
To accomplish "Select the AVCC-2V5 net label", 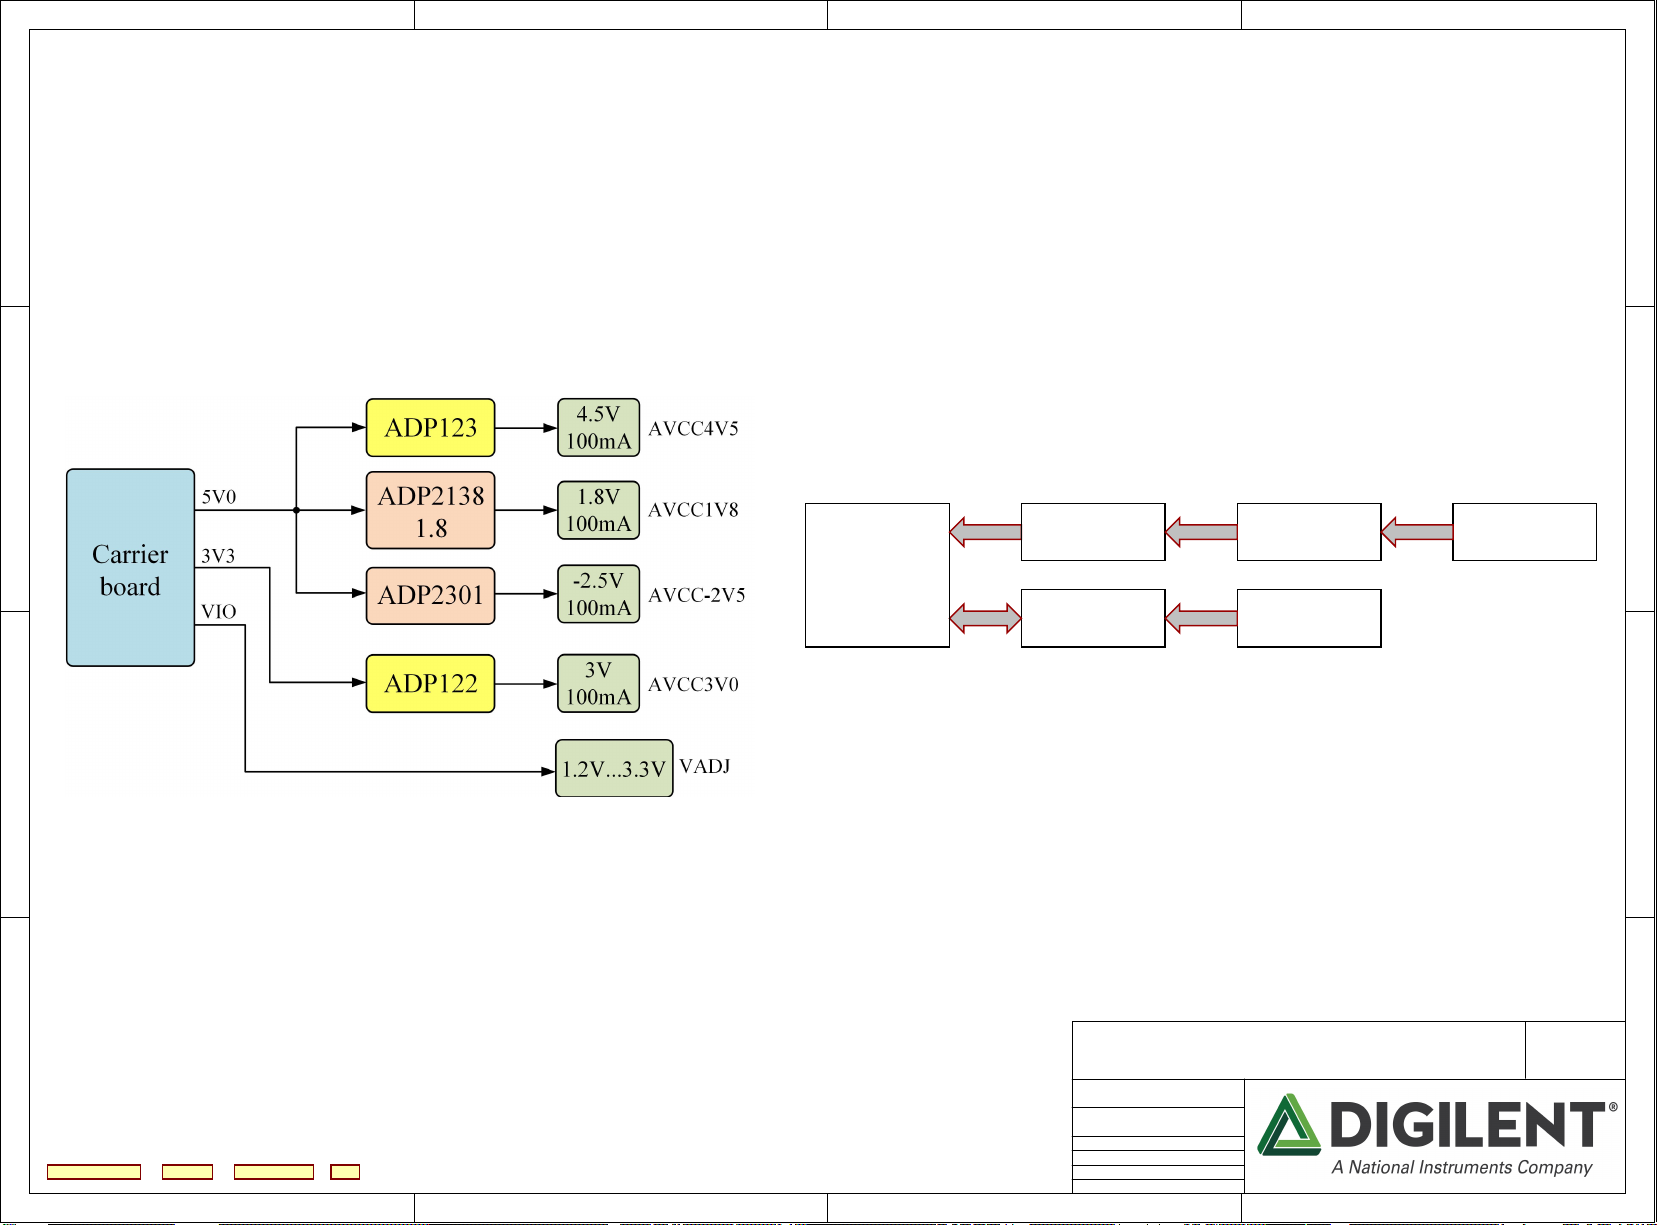I will (697, 595).
